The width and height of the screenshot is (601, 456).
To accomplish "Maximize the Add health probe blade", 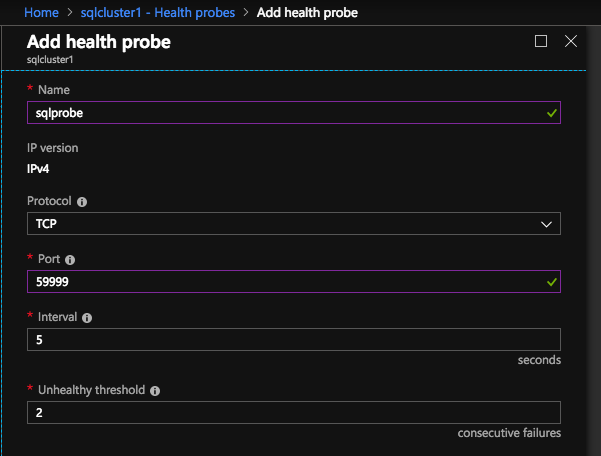I will [x=541, y=41].
